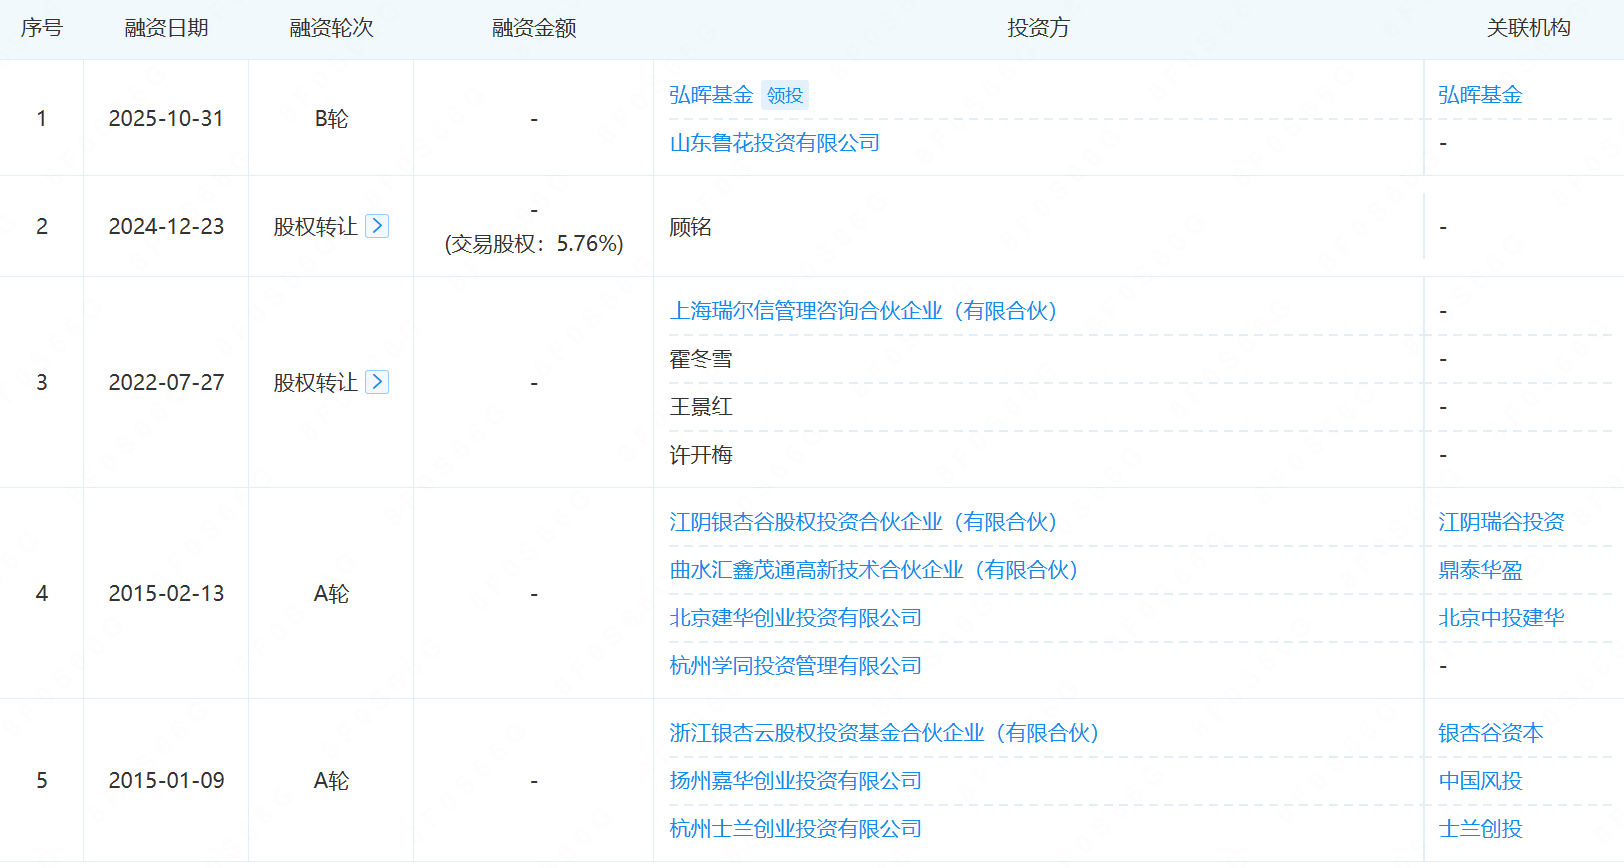Expand the 2024-12-23 股权转让 details arrow
1624x868 pixels.
pyautogui.click(x=377, y=226)
